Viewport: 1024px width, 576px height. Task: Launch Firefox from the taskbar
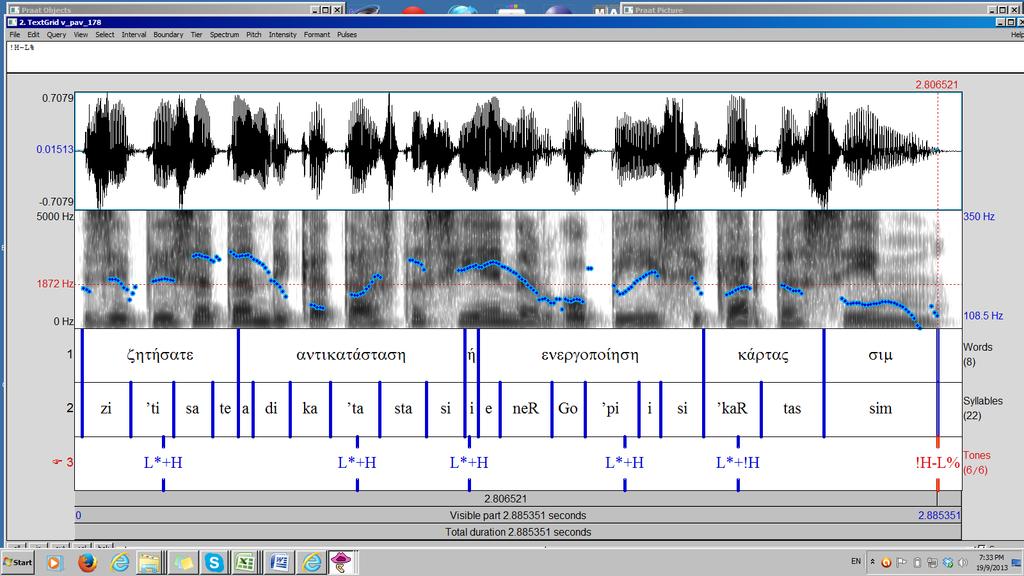(x=87, y=562)
